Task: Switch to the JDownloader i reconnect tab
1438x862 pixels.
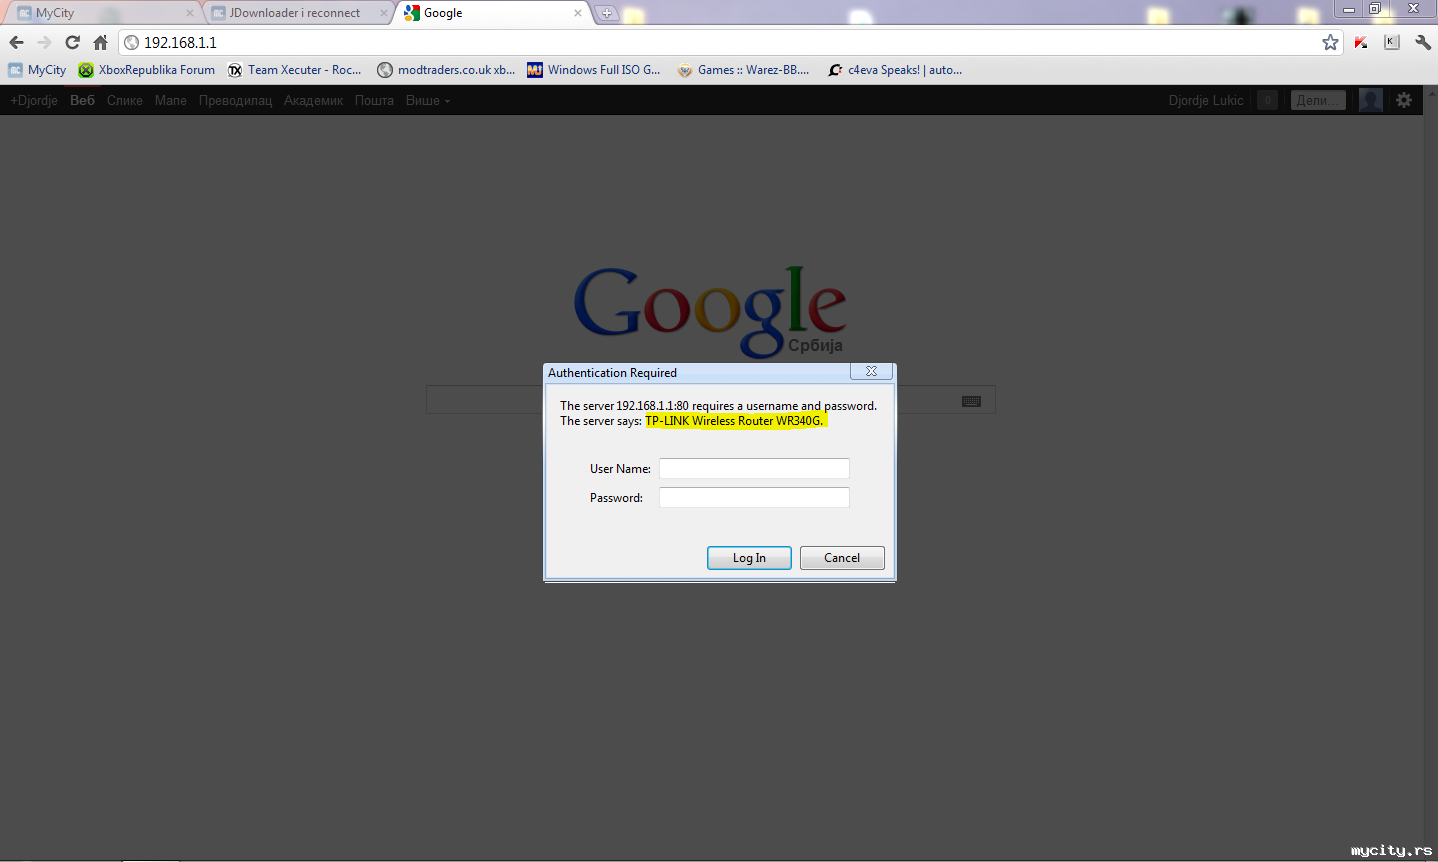Action: 298,13
